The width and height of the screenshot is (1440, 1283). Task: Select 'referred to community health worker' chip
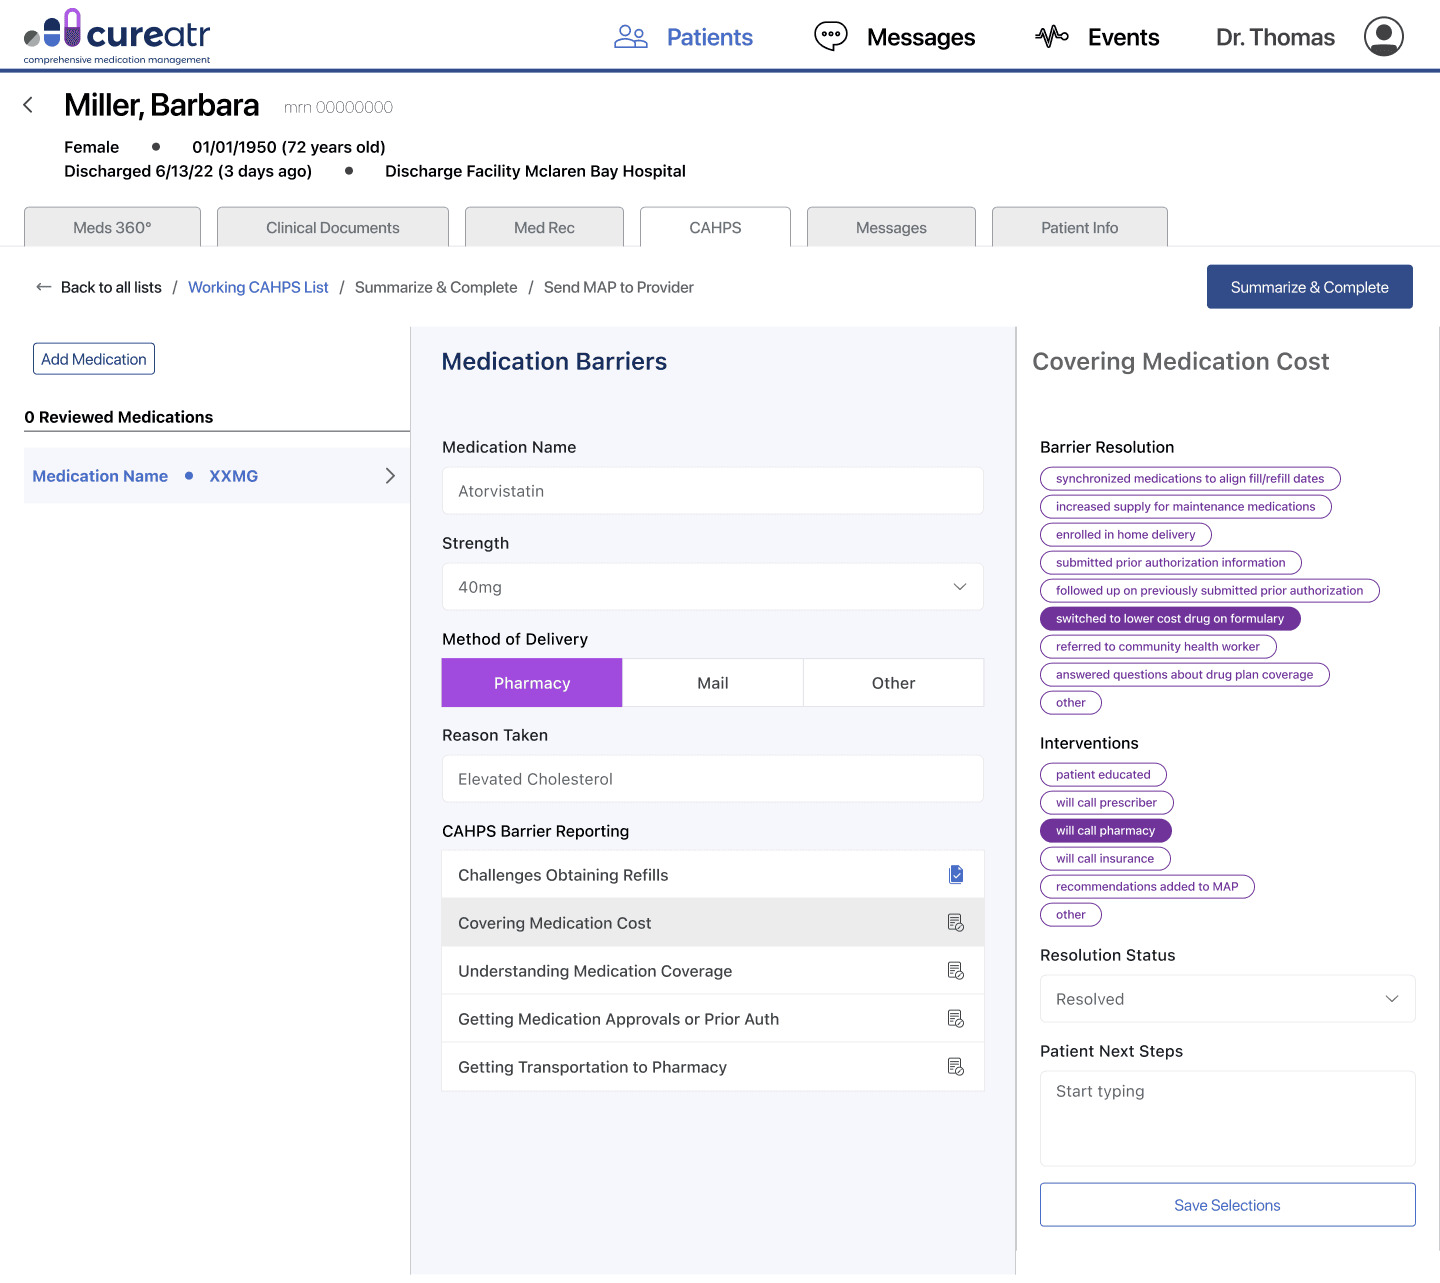click(x=1158, y=647)
